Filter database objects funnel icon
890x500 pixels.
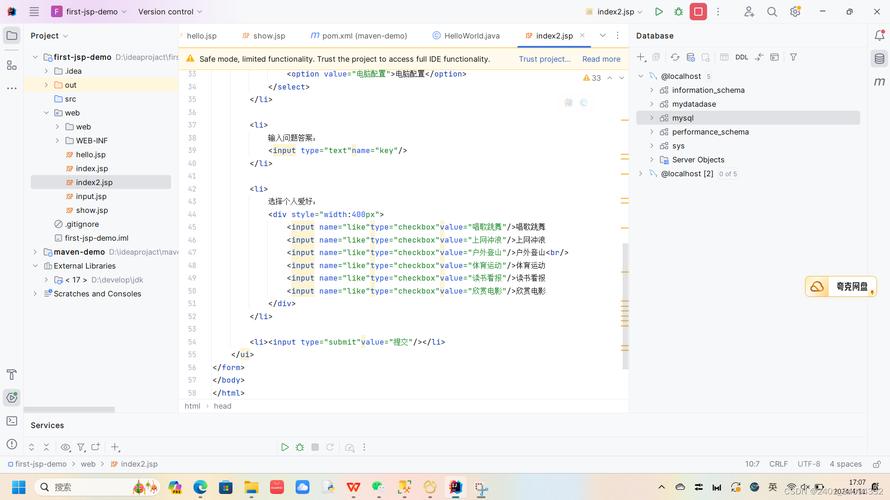tap(793, 57)
